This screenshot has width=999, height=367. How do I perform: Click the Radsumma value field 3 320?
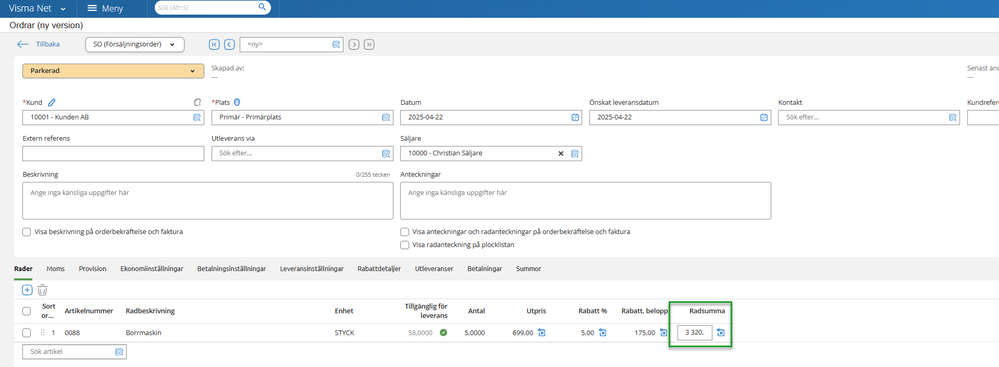pyautogui.click(x=695, y=333)
